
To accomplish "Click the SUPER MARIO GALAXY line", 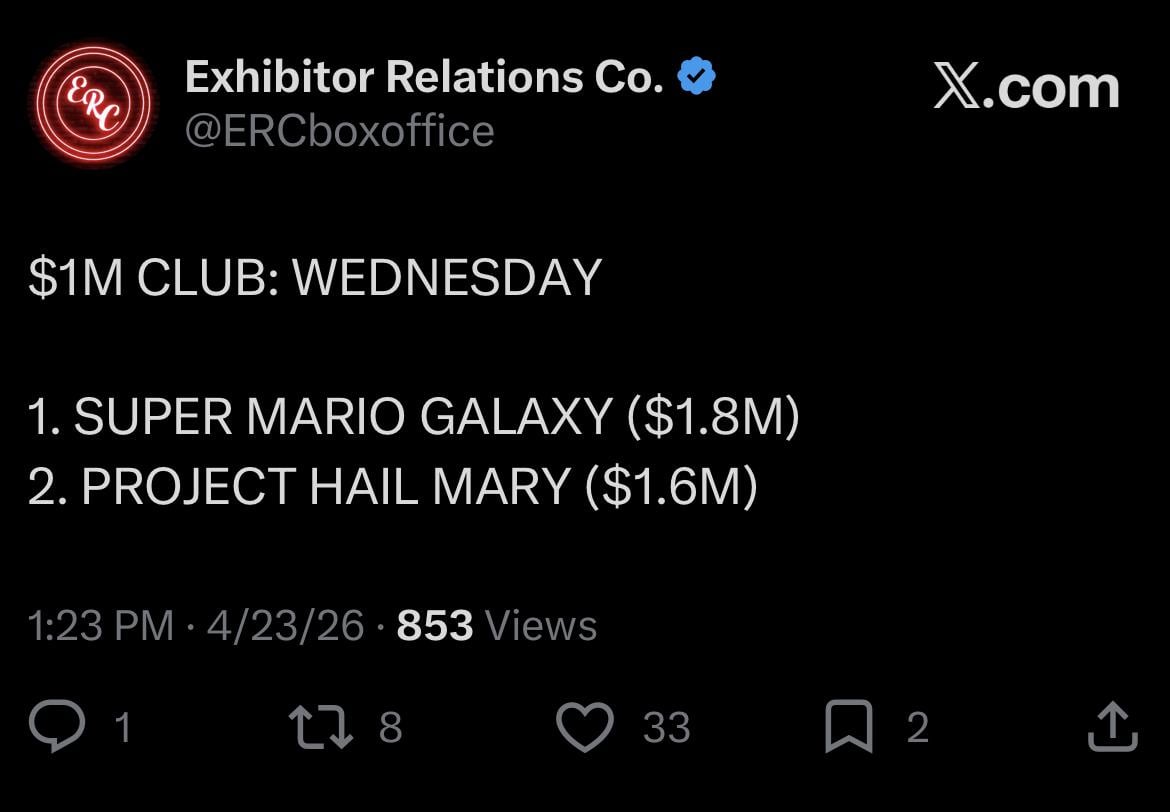I will pyautogui.click(x=414, y=417).
